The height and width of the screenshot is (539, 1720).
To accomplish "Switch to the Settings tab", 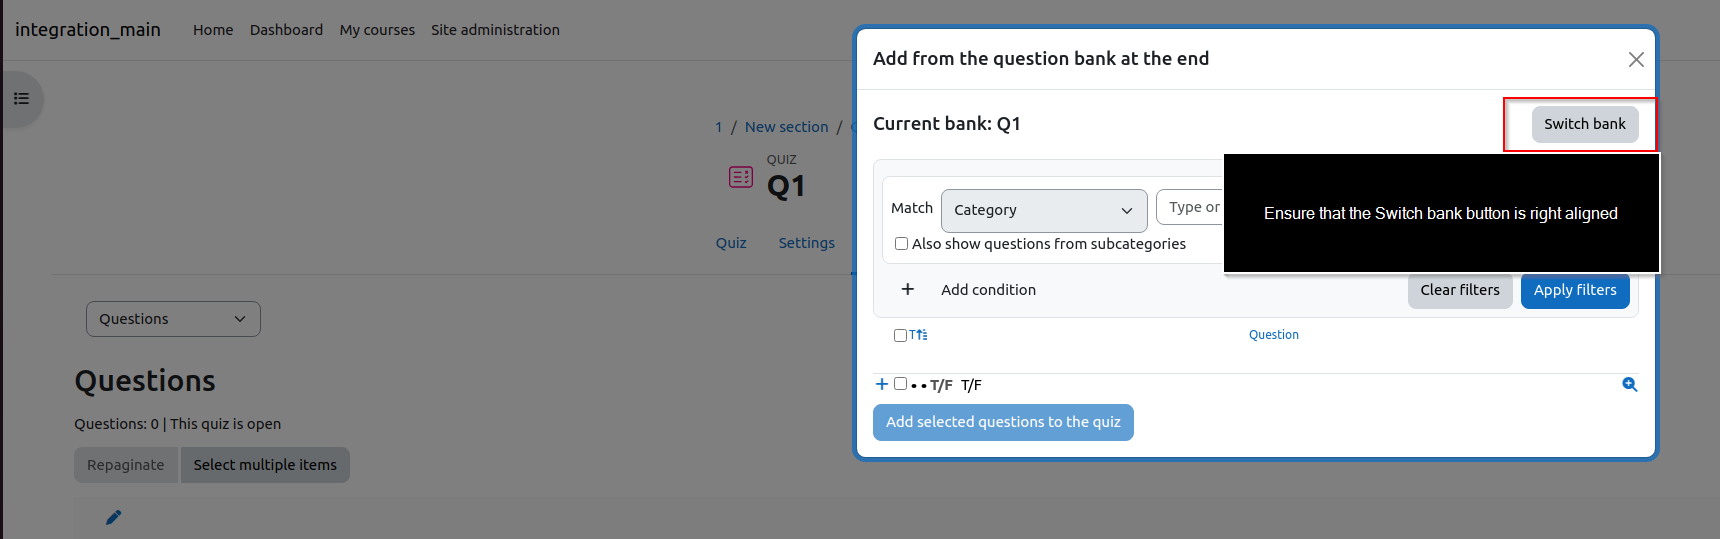I will tap(806, 243).
